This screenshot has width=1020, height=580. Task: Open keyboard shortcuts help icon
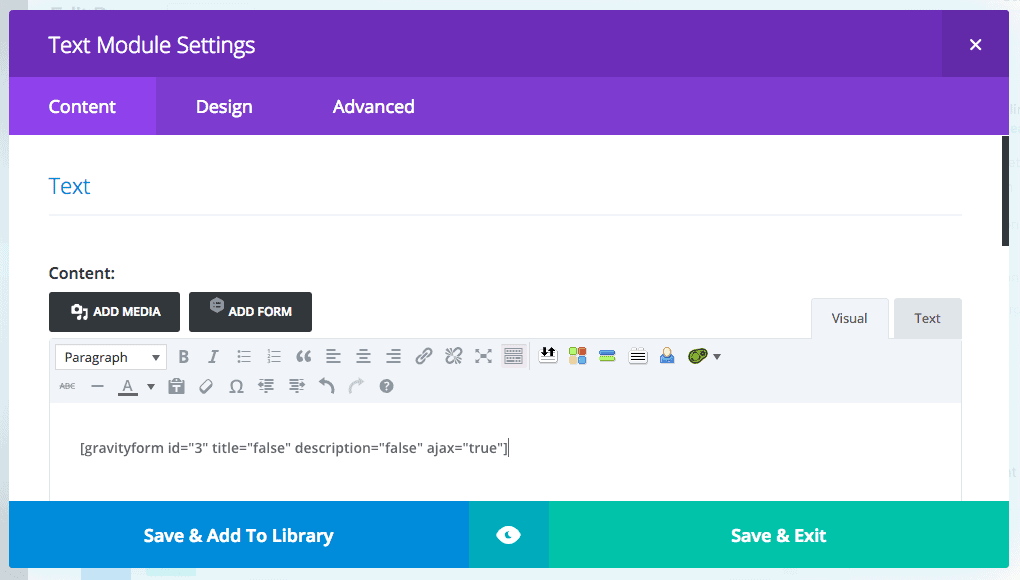tap(386, 386)
